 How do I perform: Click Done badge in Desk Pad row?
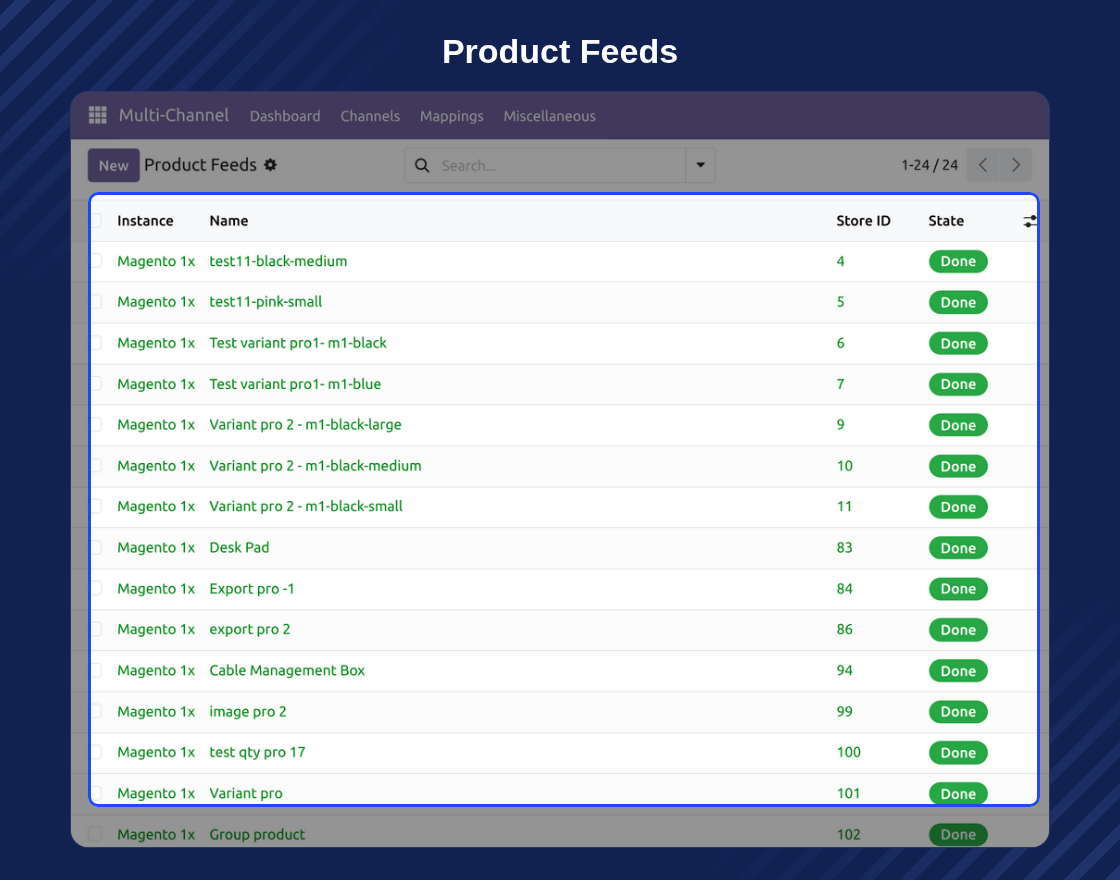coord(958,548)
